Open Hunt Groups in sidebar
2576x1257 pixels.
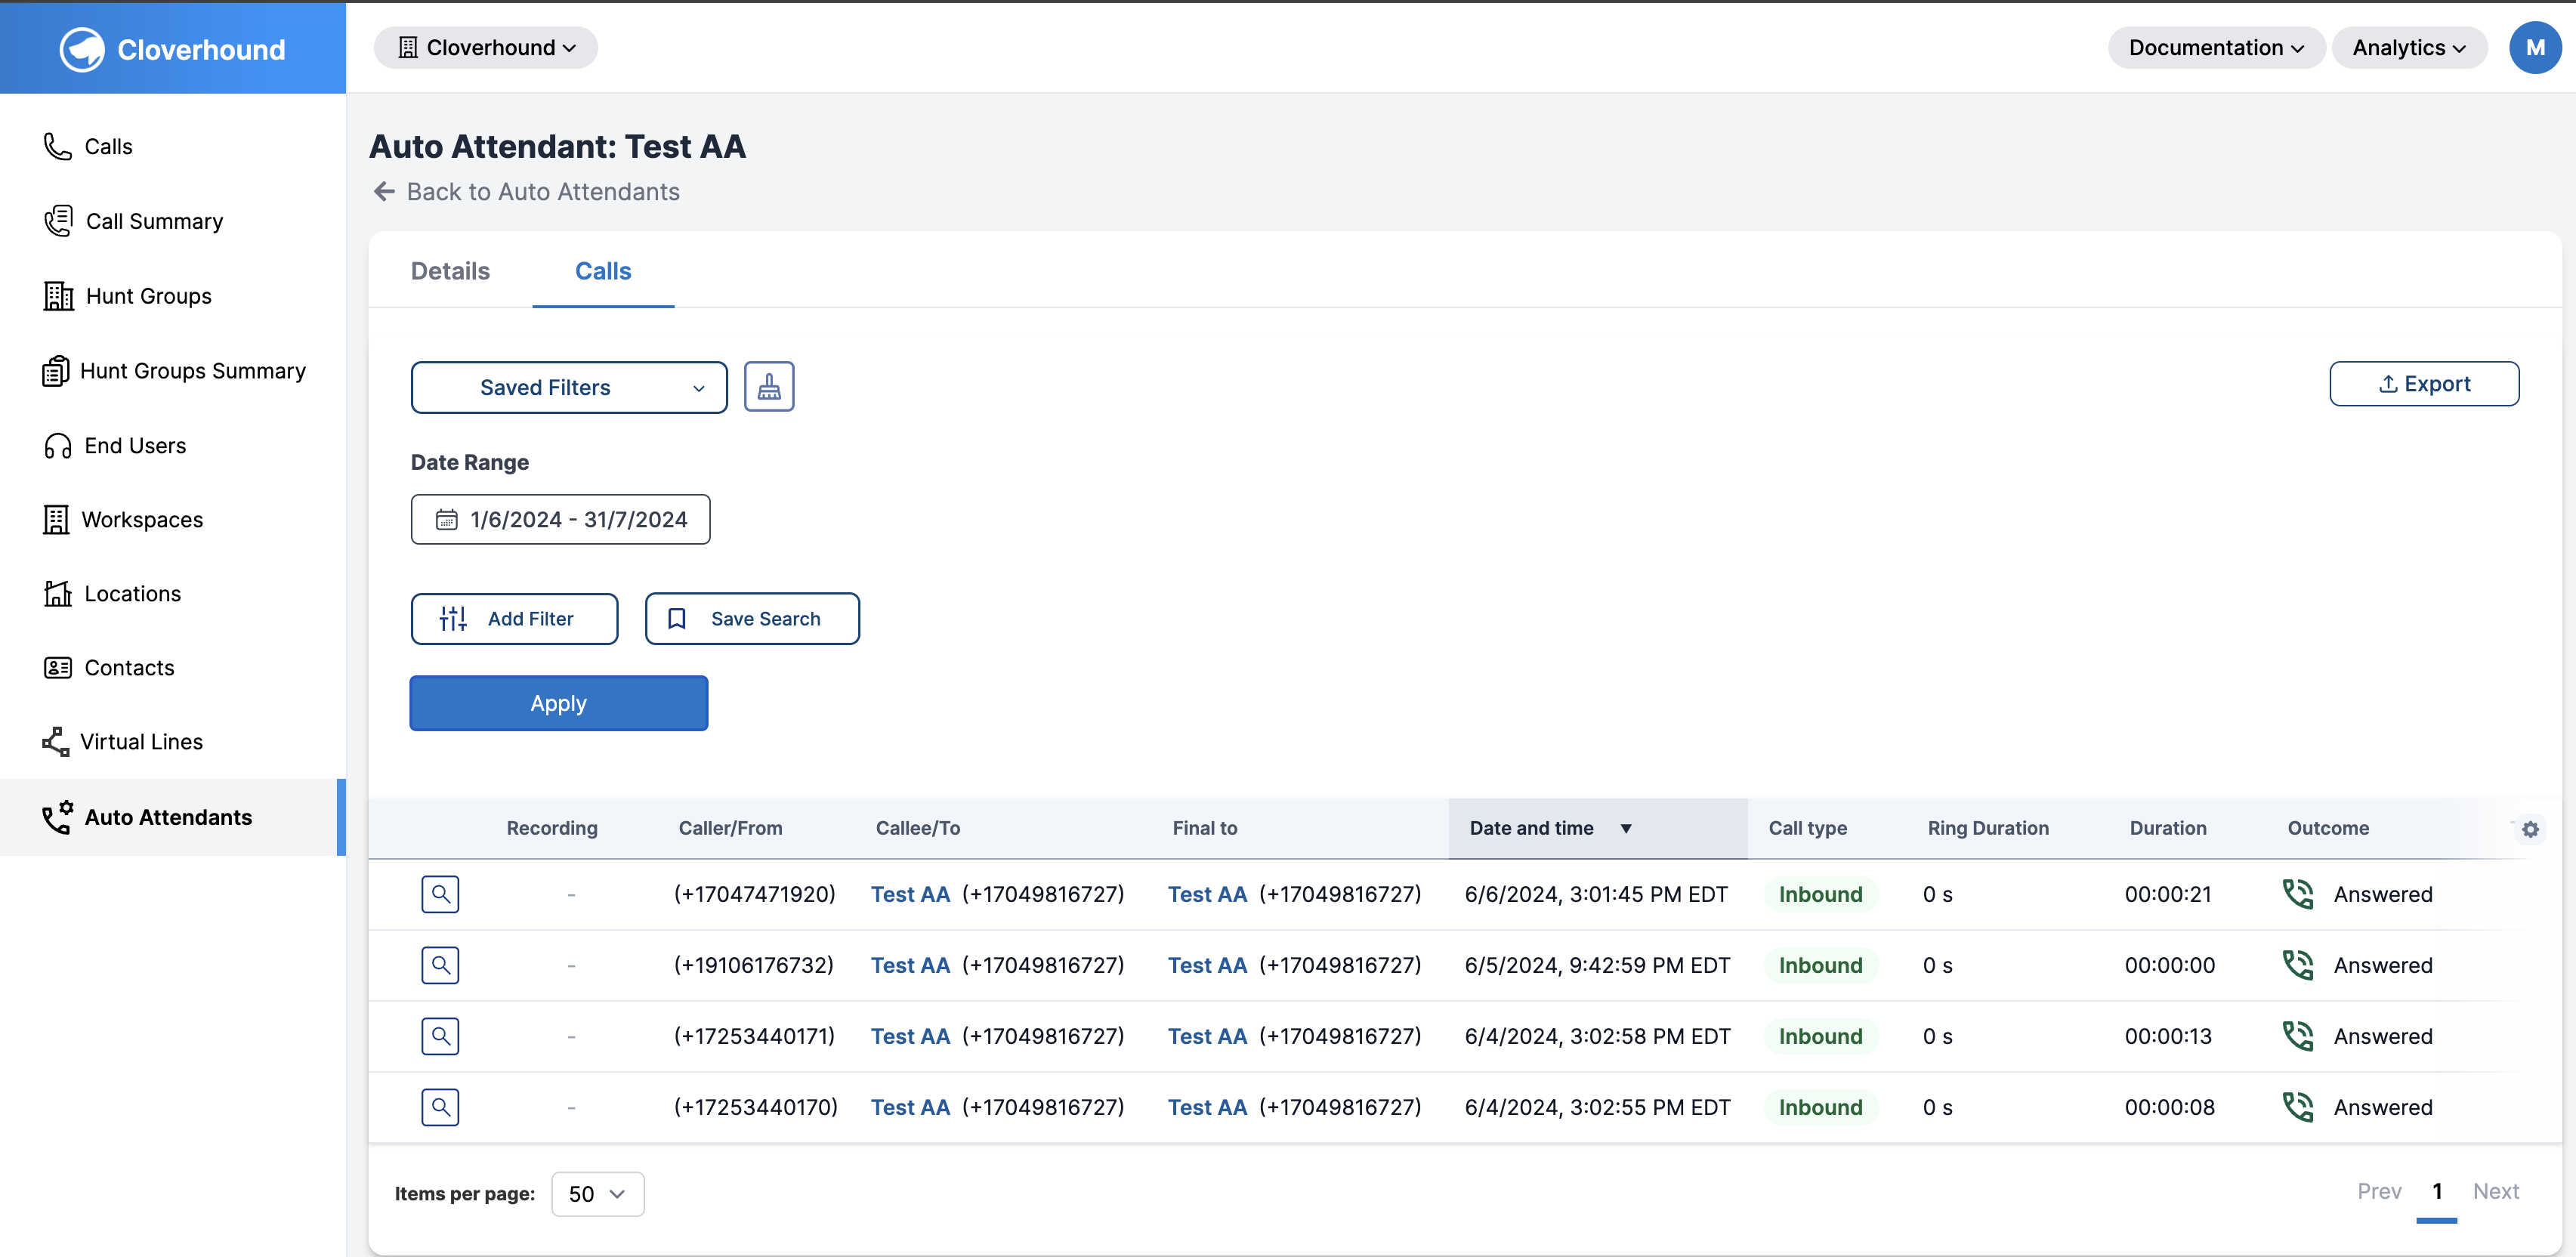click(148, 296)
